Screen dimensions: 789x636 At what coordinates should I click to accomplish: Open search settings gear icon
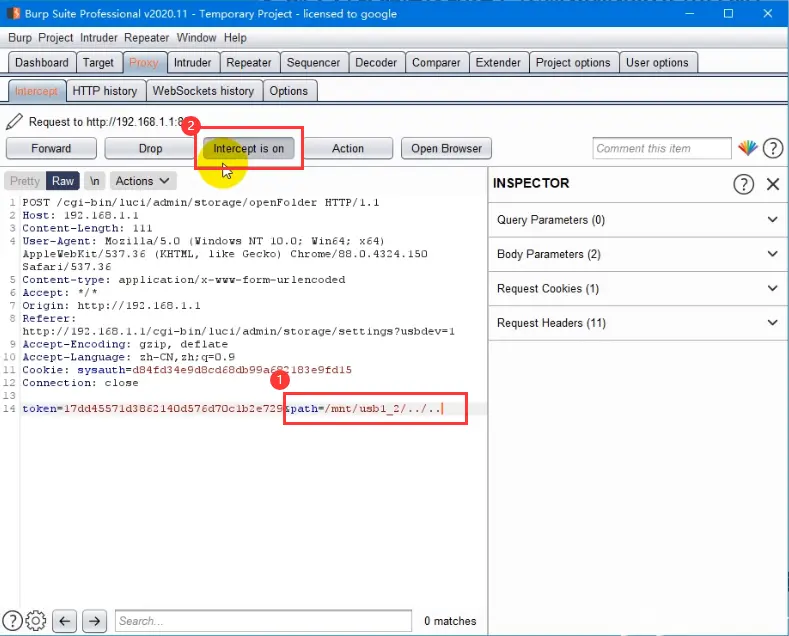36,620
